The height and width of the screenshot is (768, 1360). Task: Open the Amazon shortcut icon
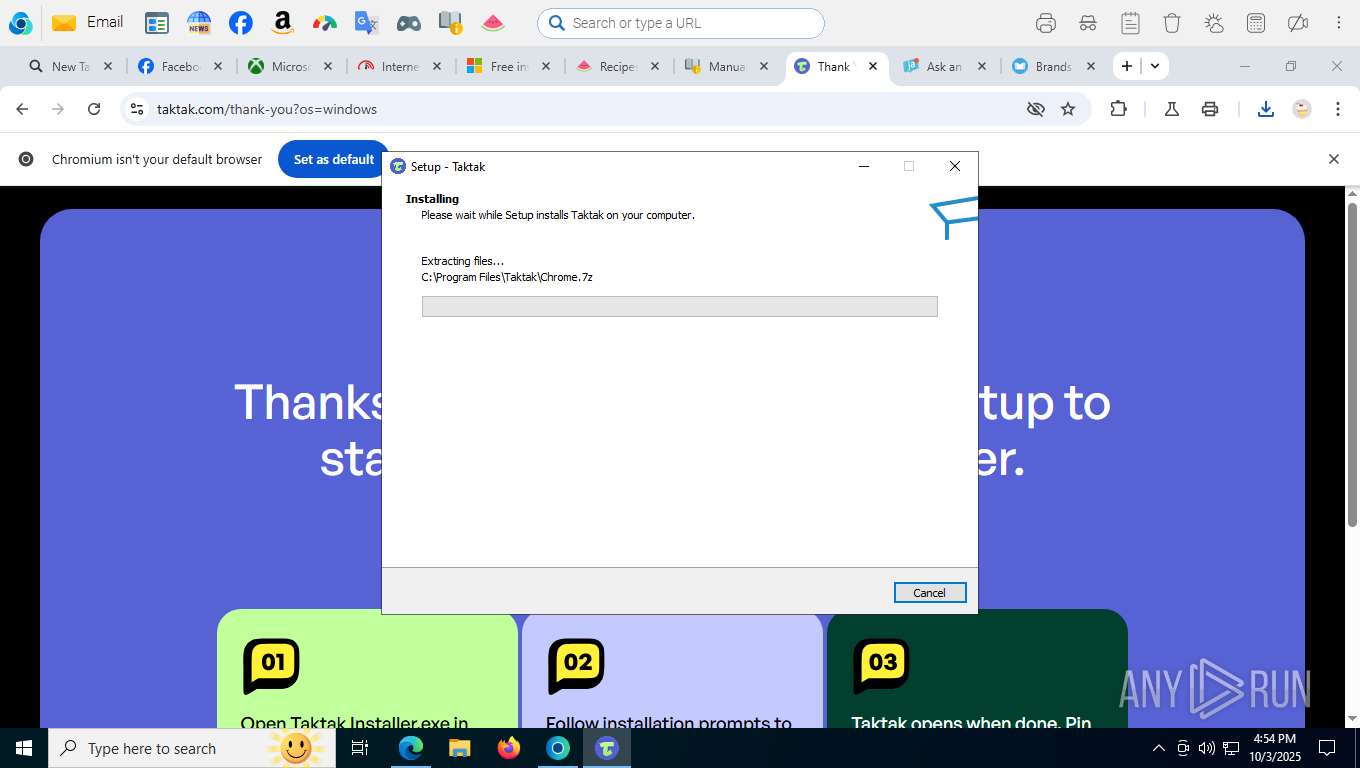coord(282,23)
